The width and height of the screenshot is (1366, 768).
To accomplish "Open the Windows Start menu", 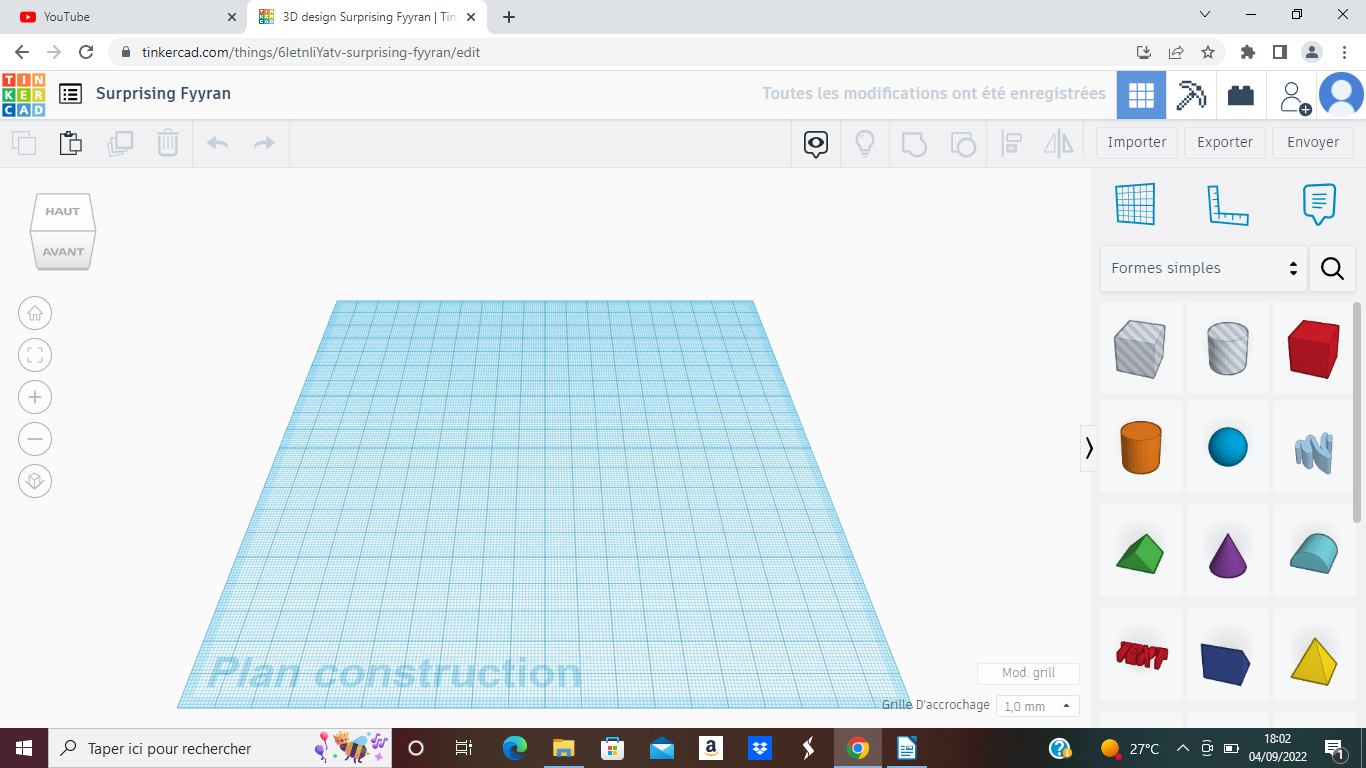I will click(23, 748).
